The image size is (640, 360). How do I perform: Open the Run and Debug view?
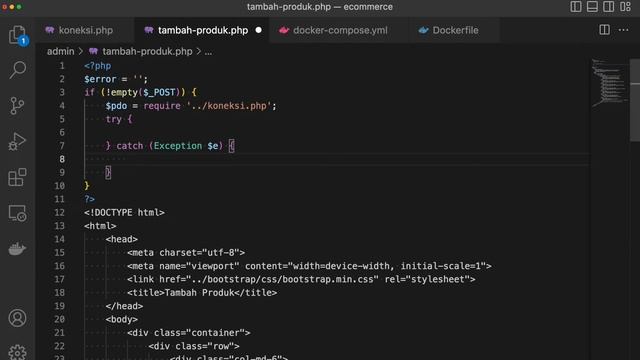[x=17, y=142]
